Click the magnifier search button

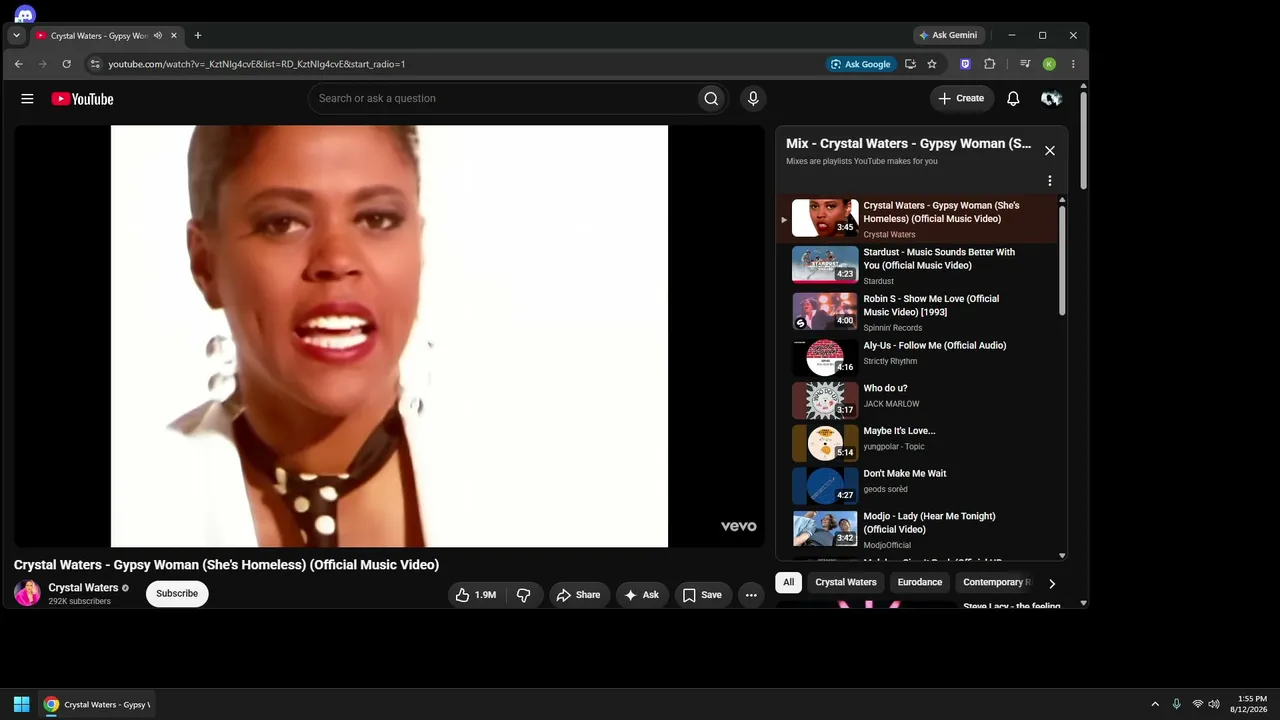coord(711,98)
